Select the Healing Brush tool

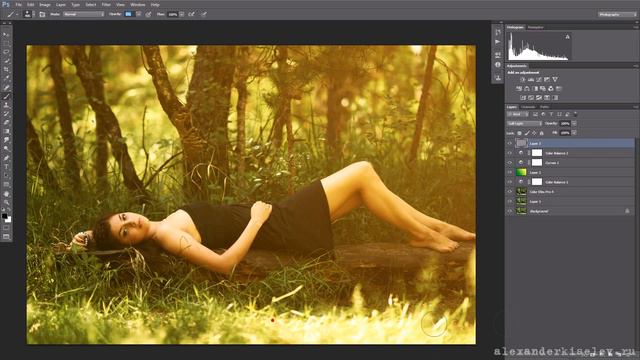pos(6,87)
